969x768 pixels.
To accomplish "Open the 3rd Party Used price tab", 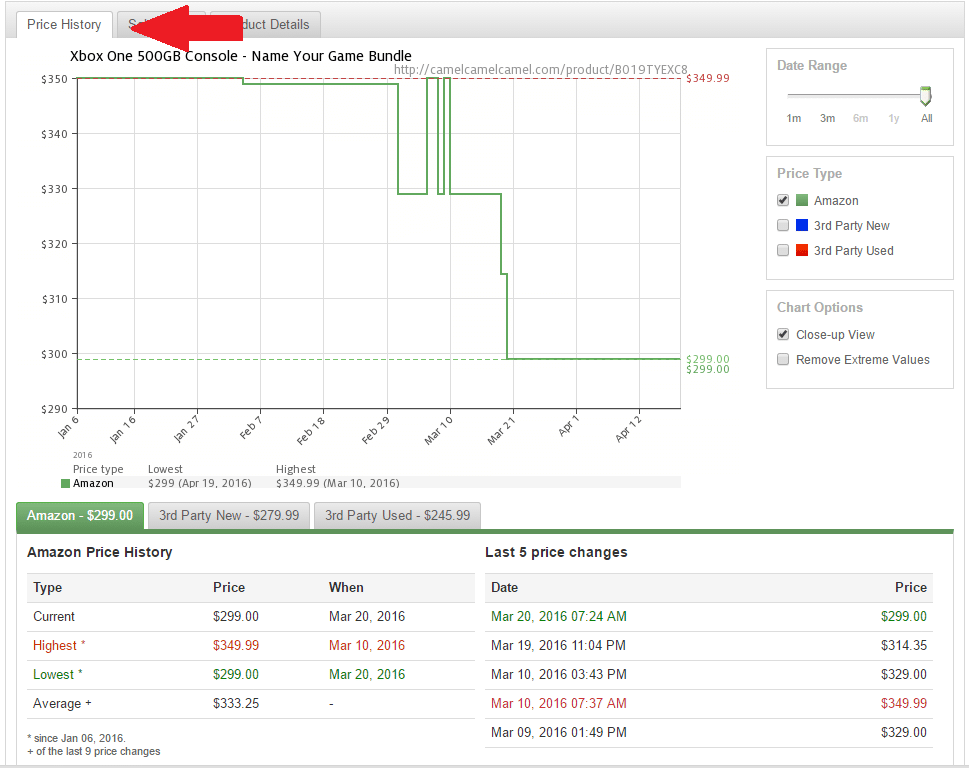I will coord(397,516).
